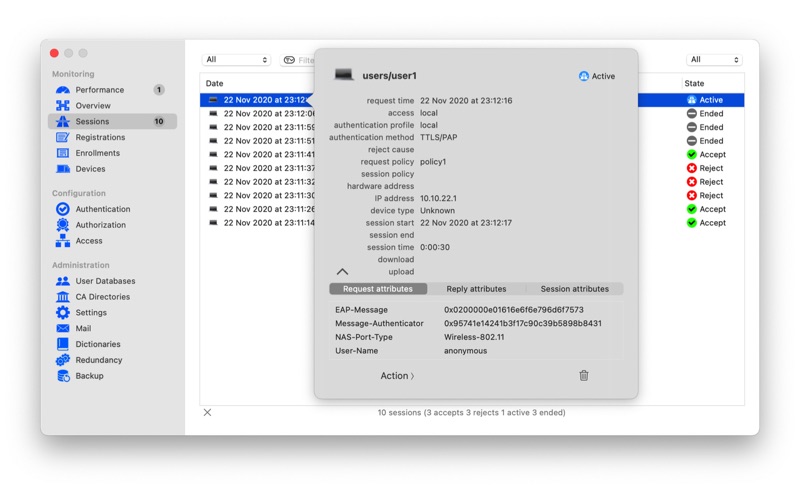
Task: Open Dictionaries in the sidebar
Action: coord(97,344)
